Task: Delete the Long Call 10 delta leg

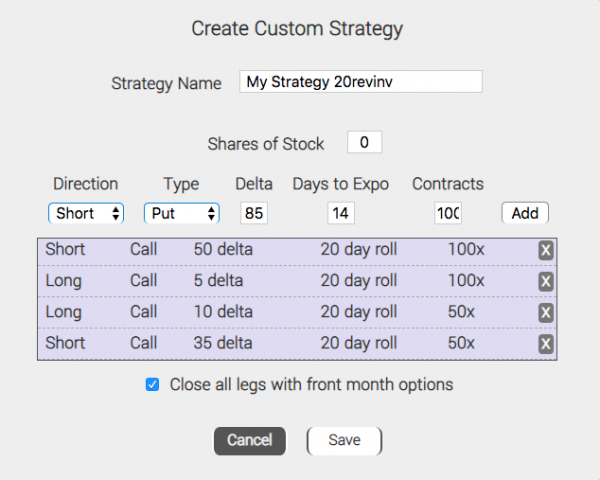Action: pos(546,312)
